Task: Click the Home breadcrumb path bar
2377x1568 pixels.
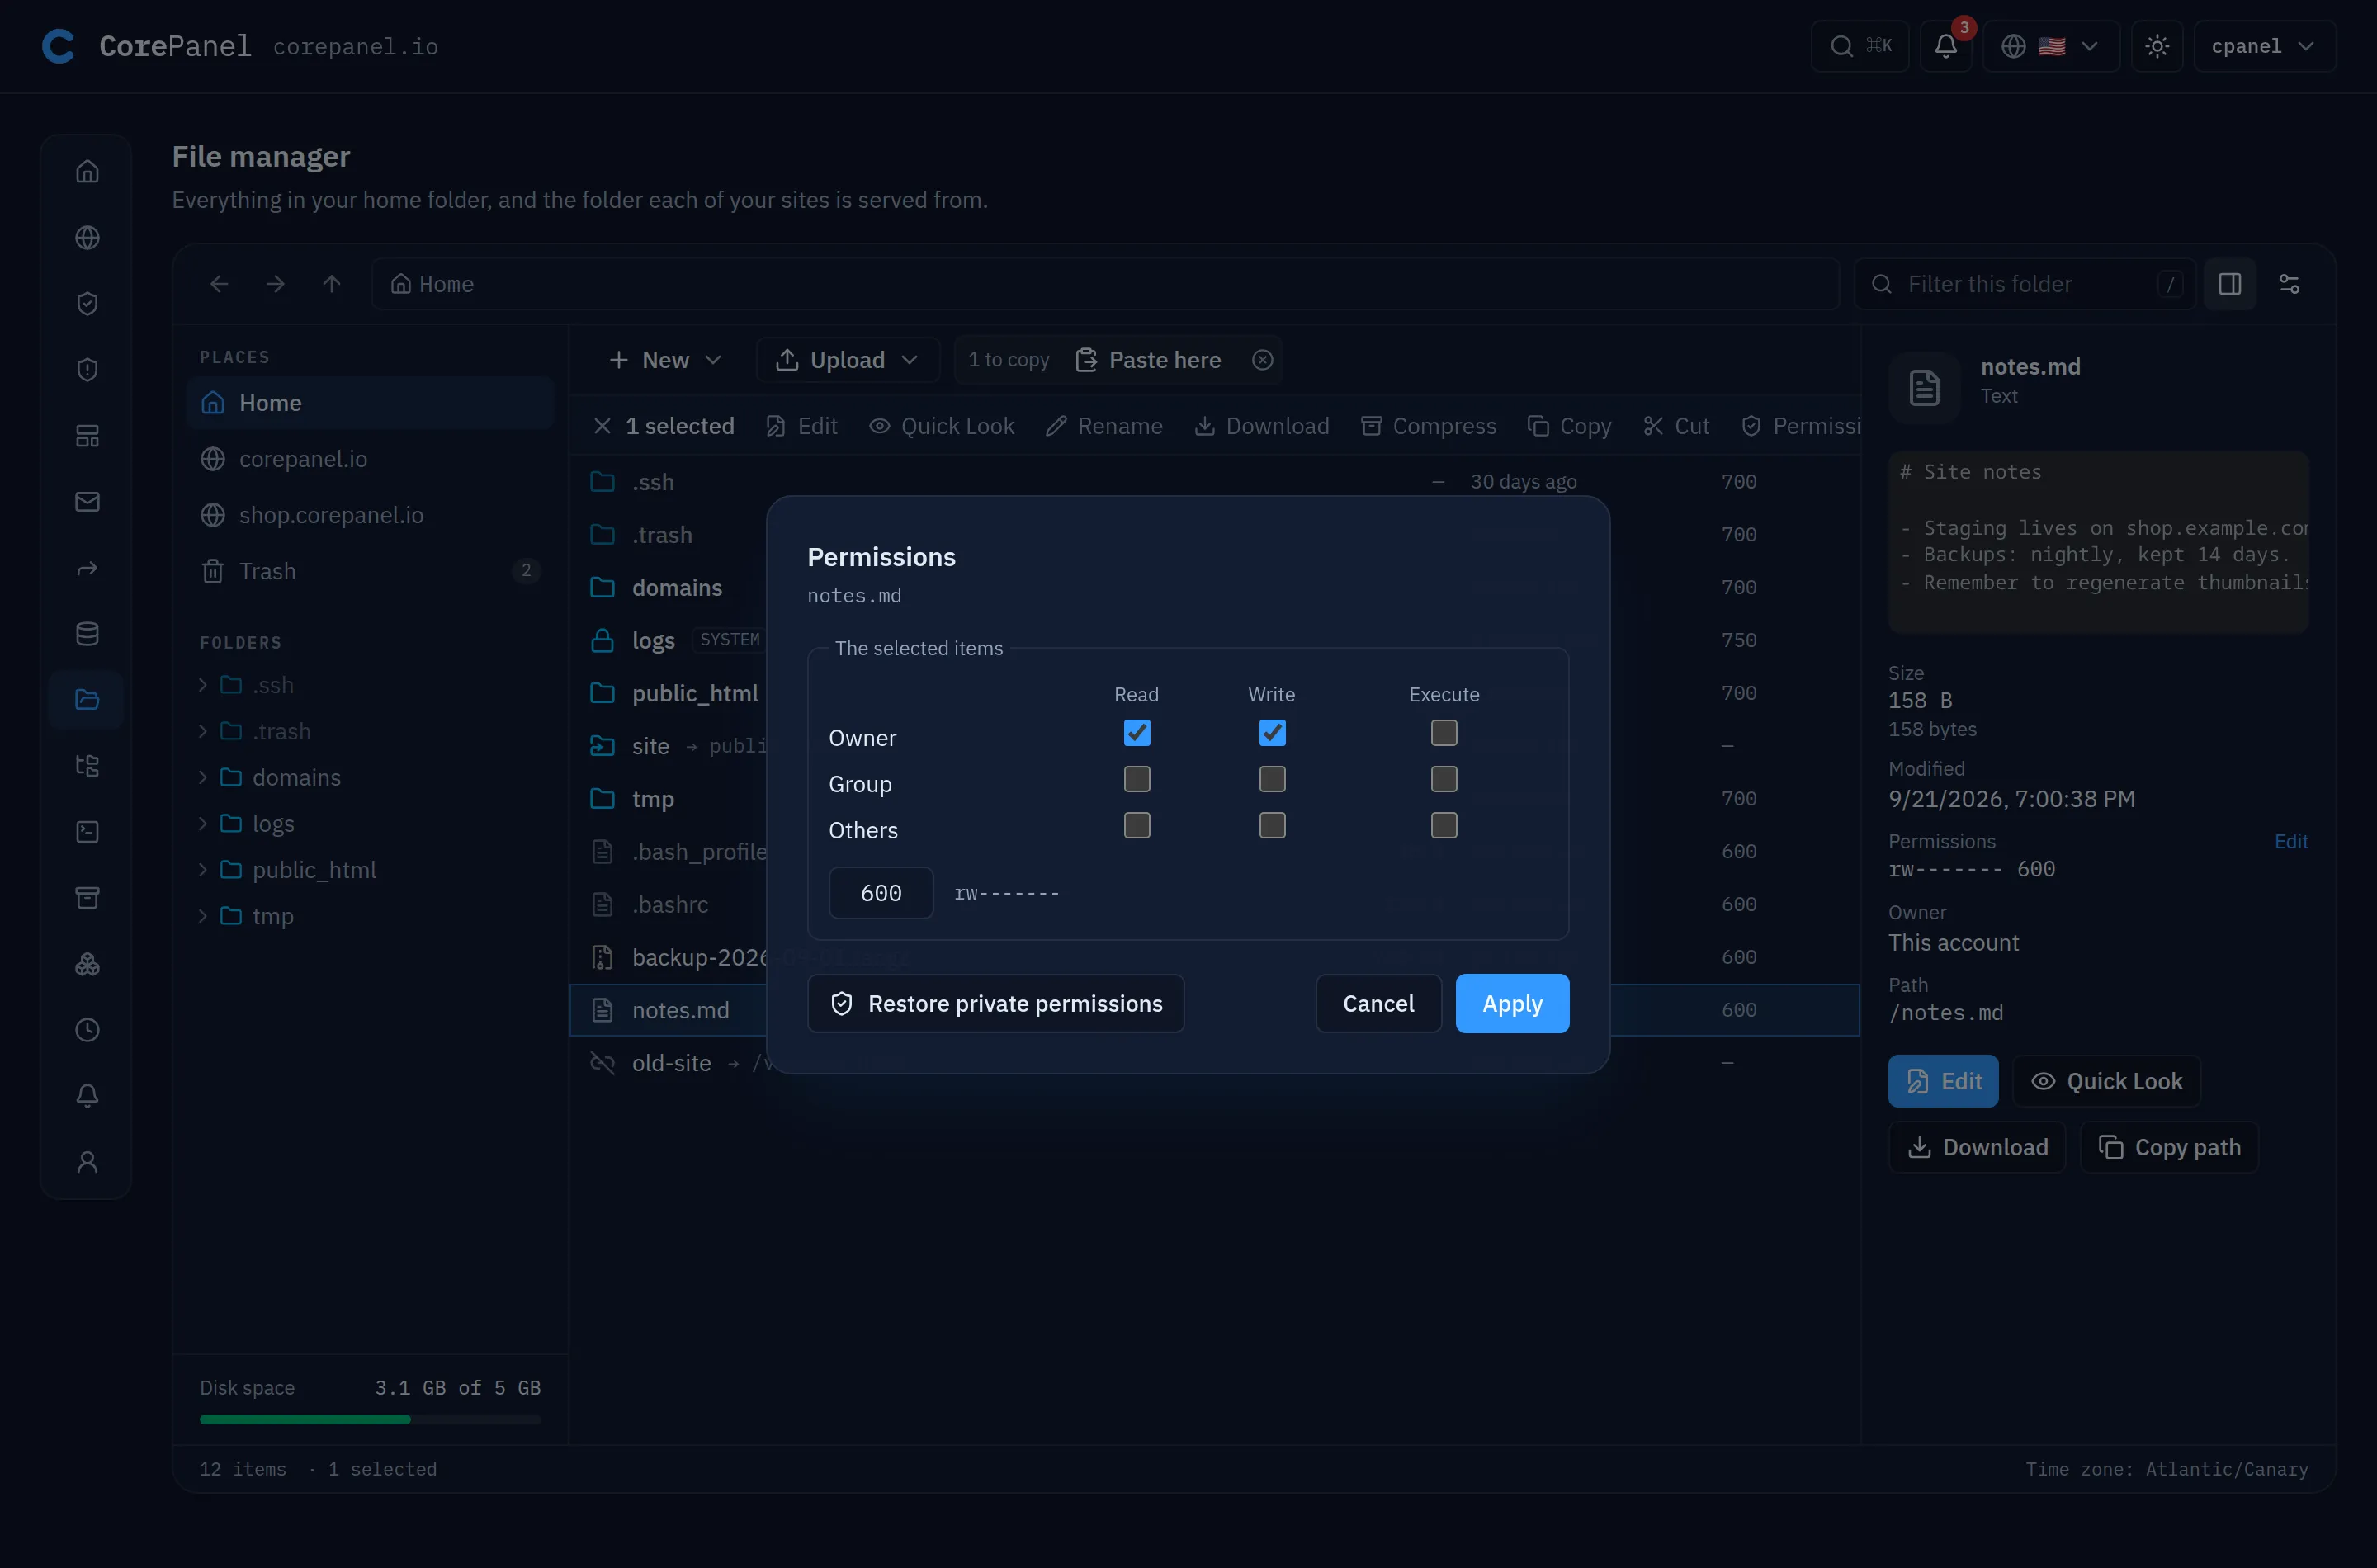Action: (1105, 284)
